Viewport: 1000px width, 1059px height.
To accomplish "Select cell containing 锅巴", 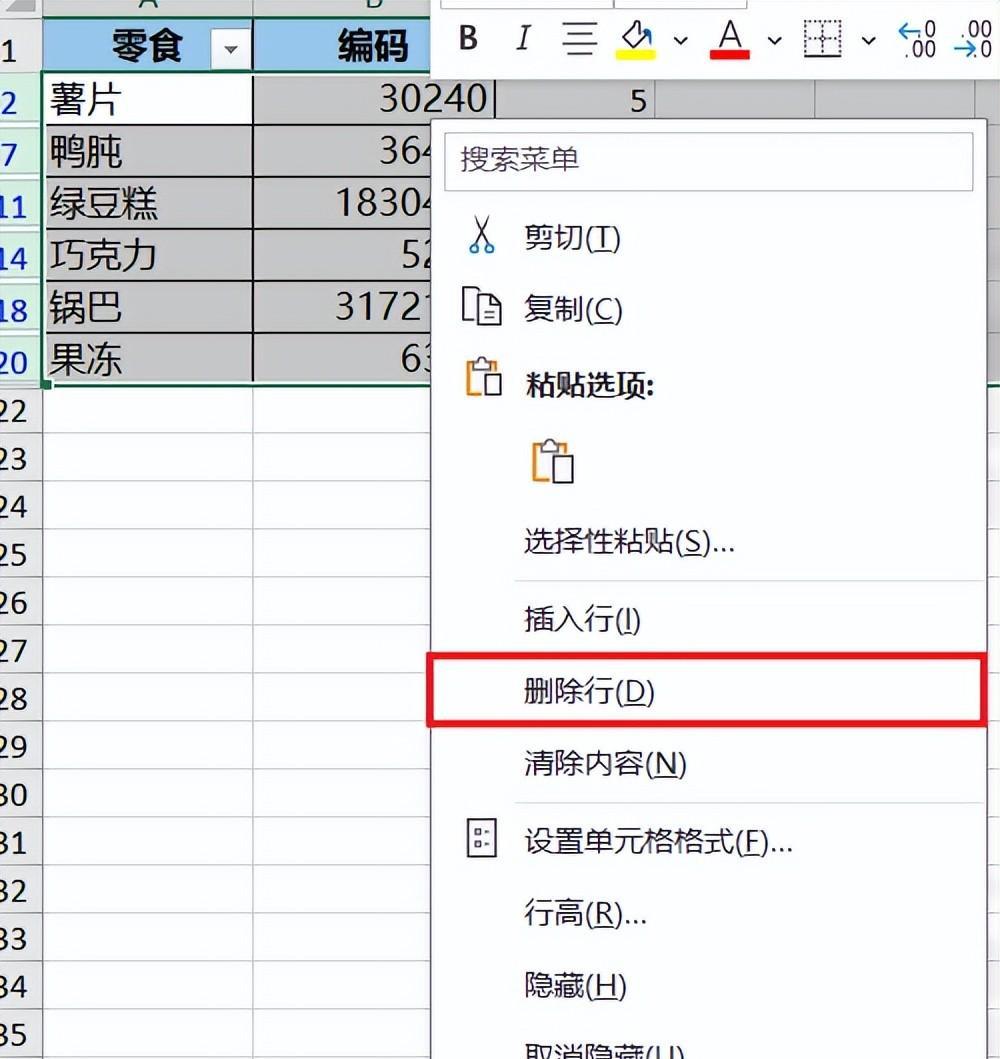I will (147, 307).
